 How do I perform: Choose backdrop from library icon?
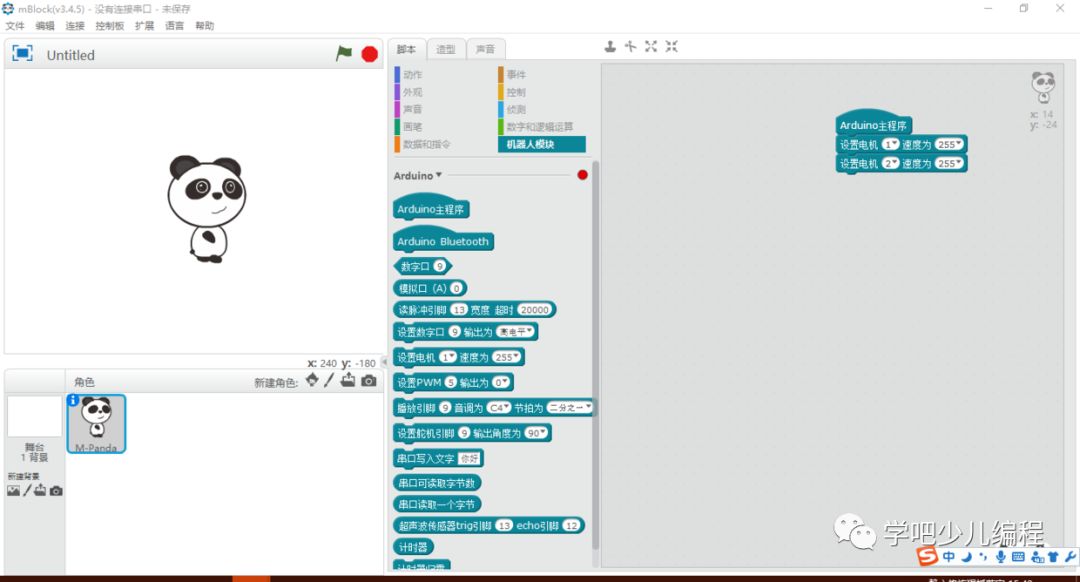click(x=13, y=490)
